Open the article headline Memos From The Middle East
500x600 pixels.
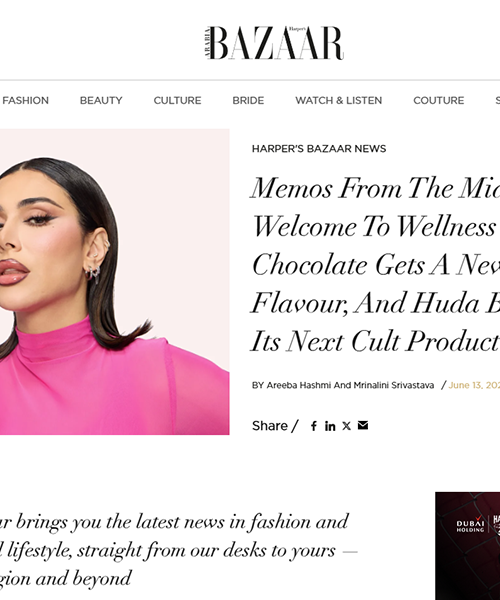point(376,265)
